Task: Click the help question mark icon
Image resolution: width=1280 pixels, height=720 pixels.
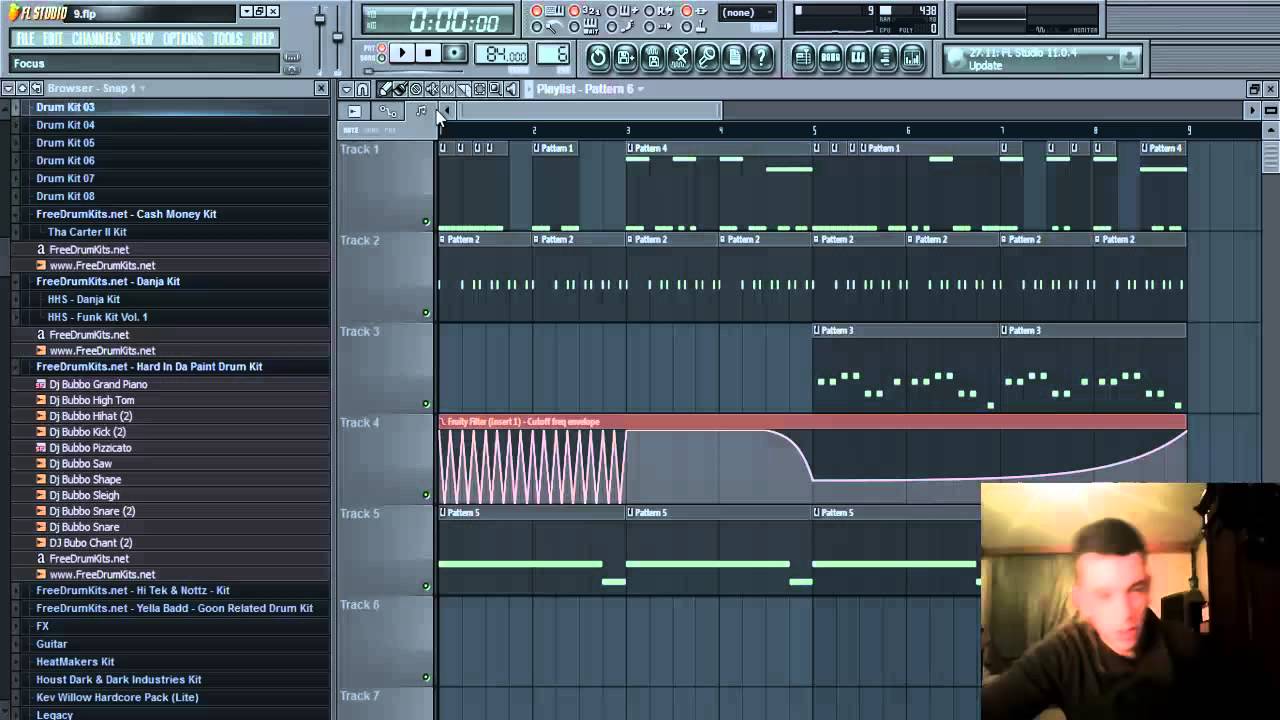Action: point(761,57)
